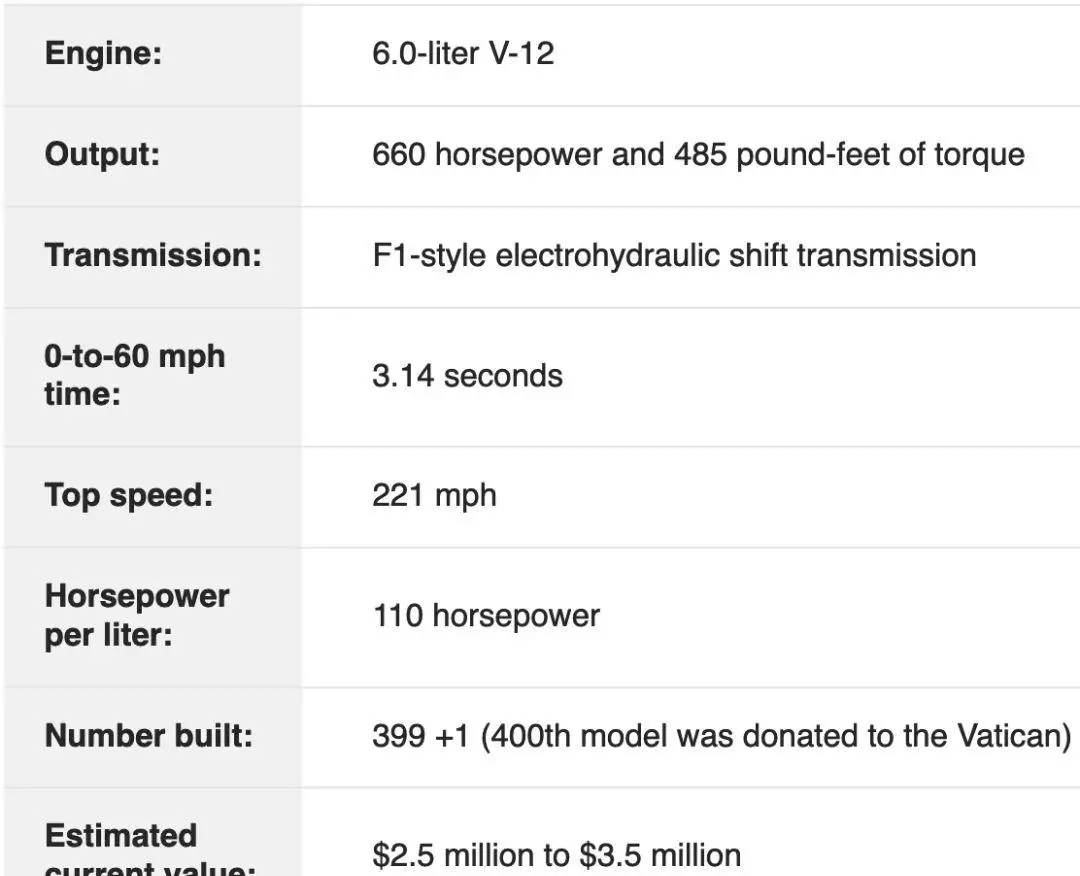
Task: Click the 'Top speed:' label
Action: click(x=129, y=496)
